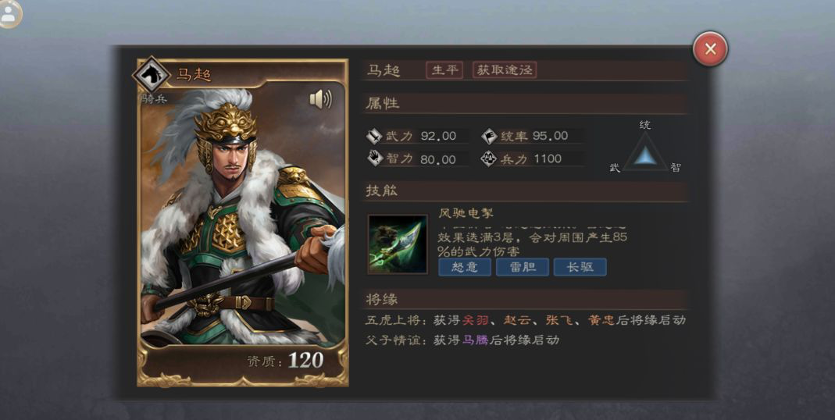Open 张飞 hero link in 将缘

point(559,320)
